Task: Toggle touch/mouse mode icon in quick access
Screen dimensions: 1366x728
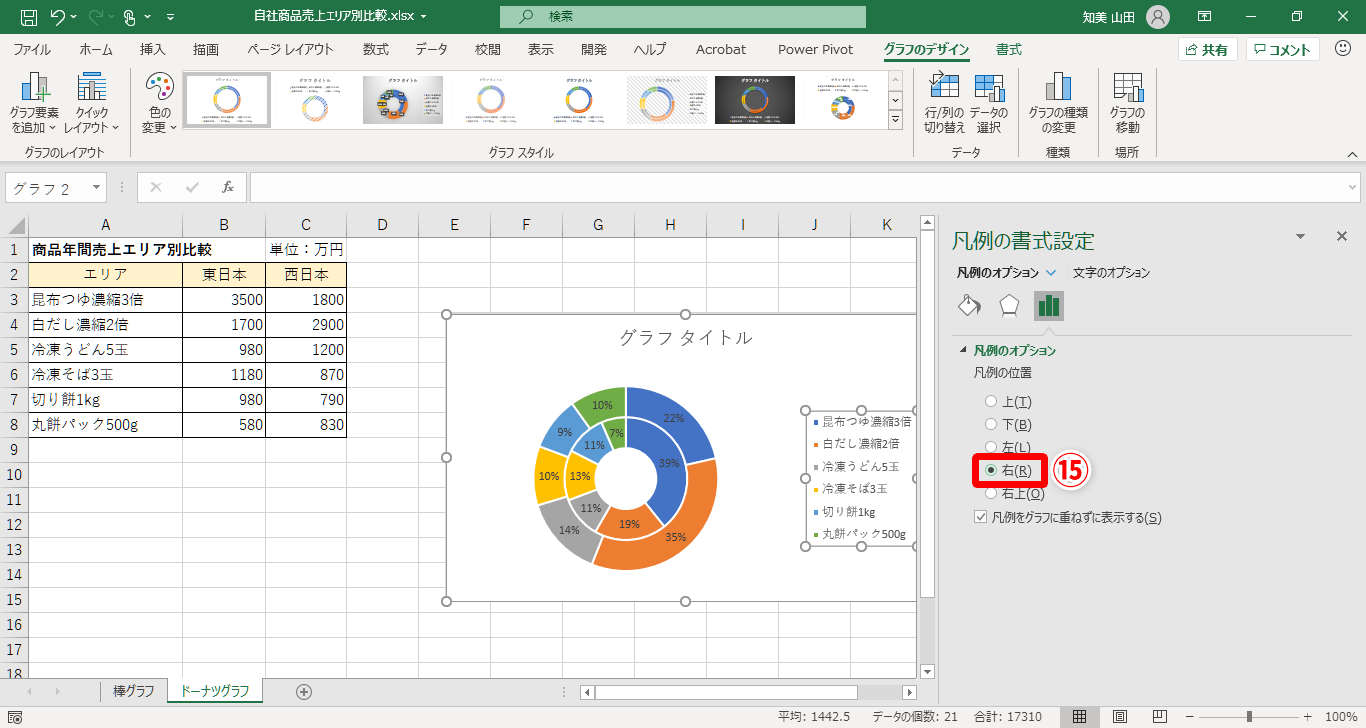Action: [130, 17]
